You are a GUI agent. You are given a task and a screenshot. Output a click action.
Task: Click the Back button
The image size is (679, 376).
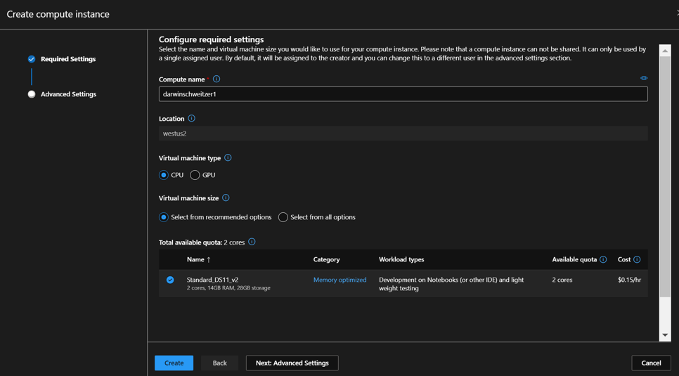[220, 363]
